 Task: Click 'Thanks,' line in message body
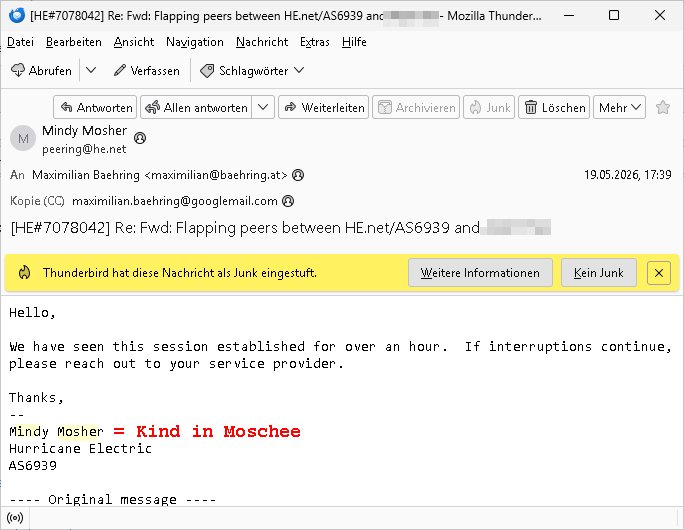coord(37,397)
